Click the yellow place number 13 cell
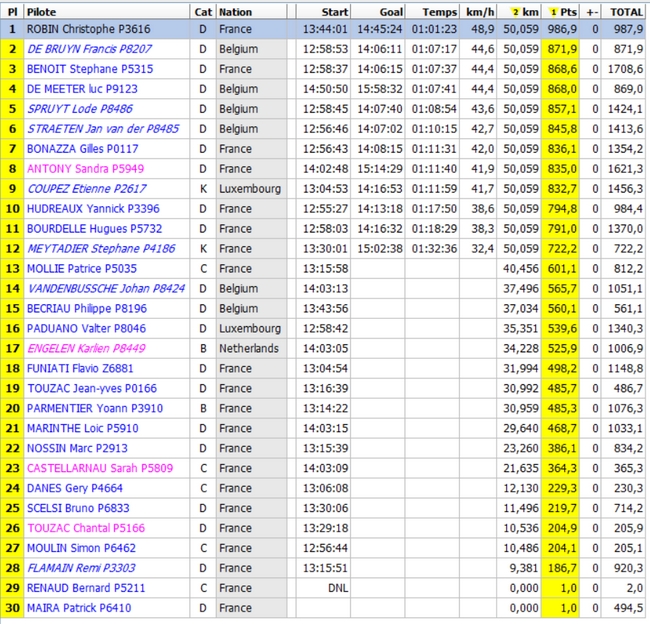 point(12,268)
